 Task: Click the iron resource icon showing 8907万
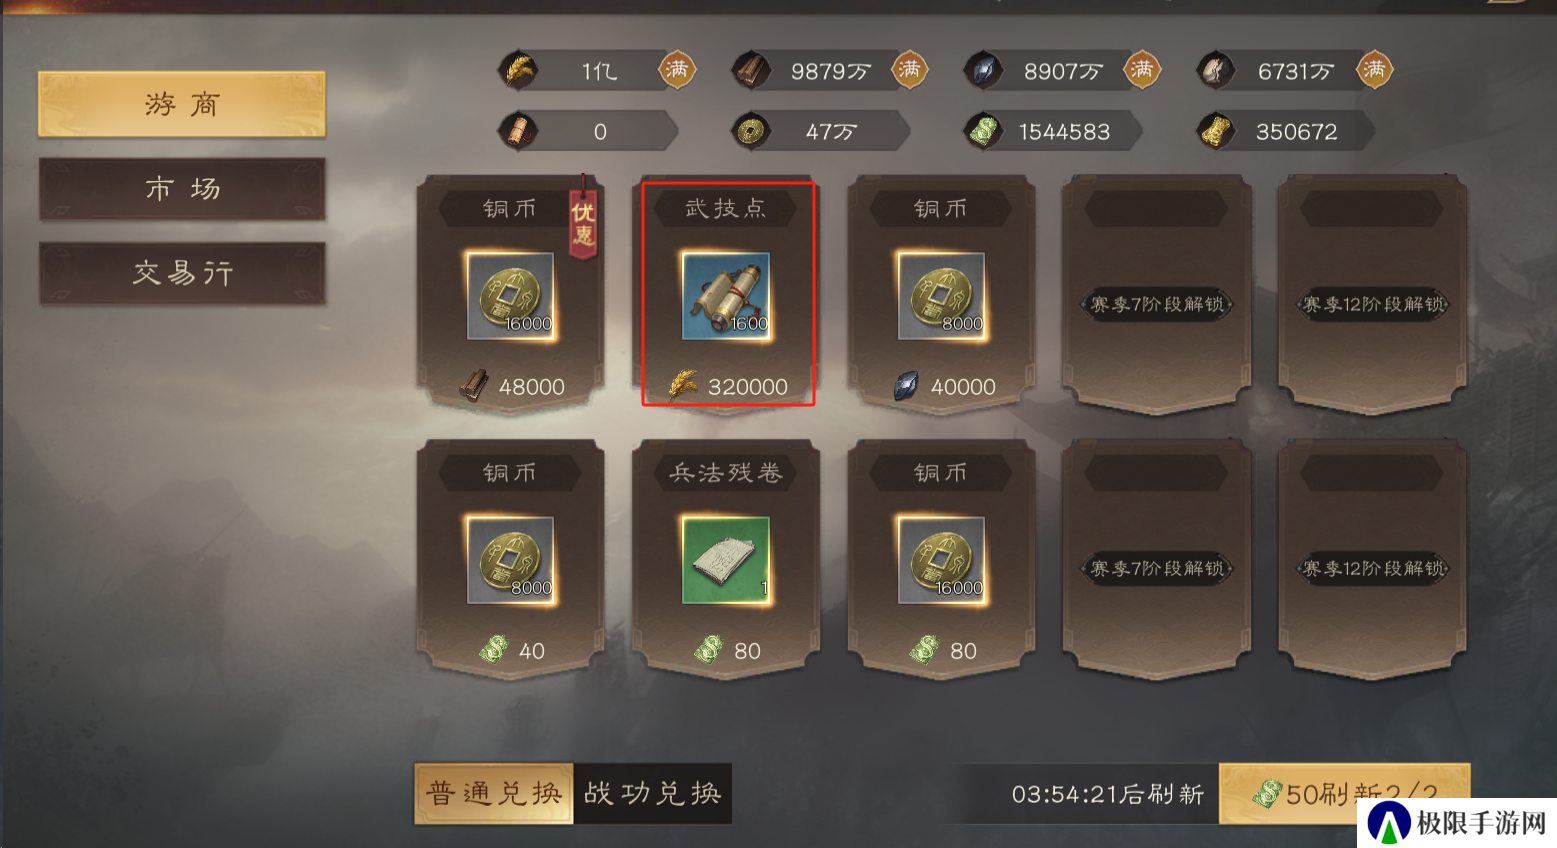(983, 70)
